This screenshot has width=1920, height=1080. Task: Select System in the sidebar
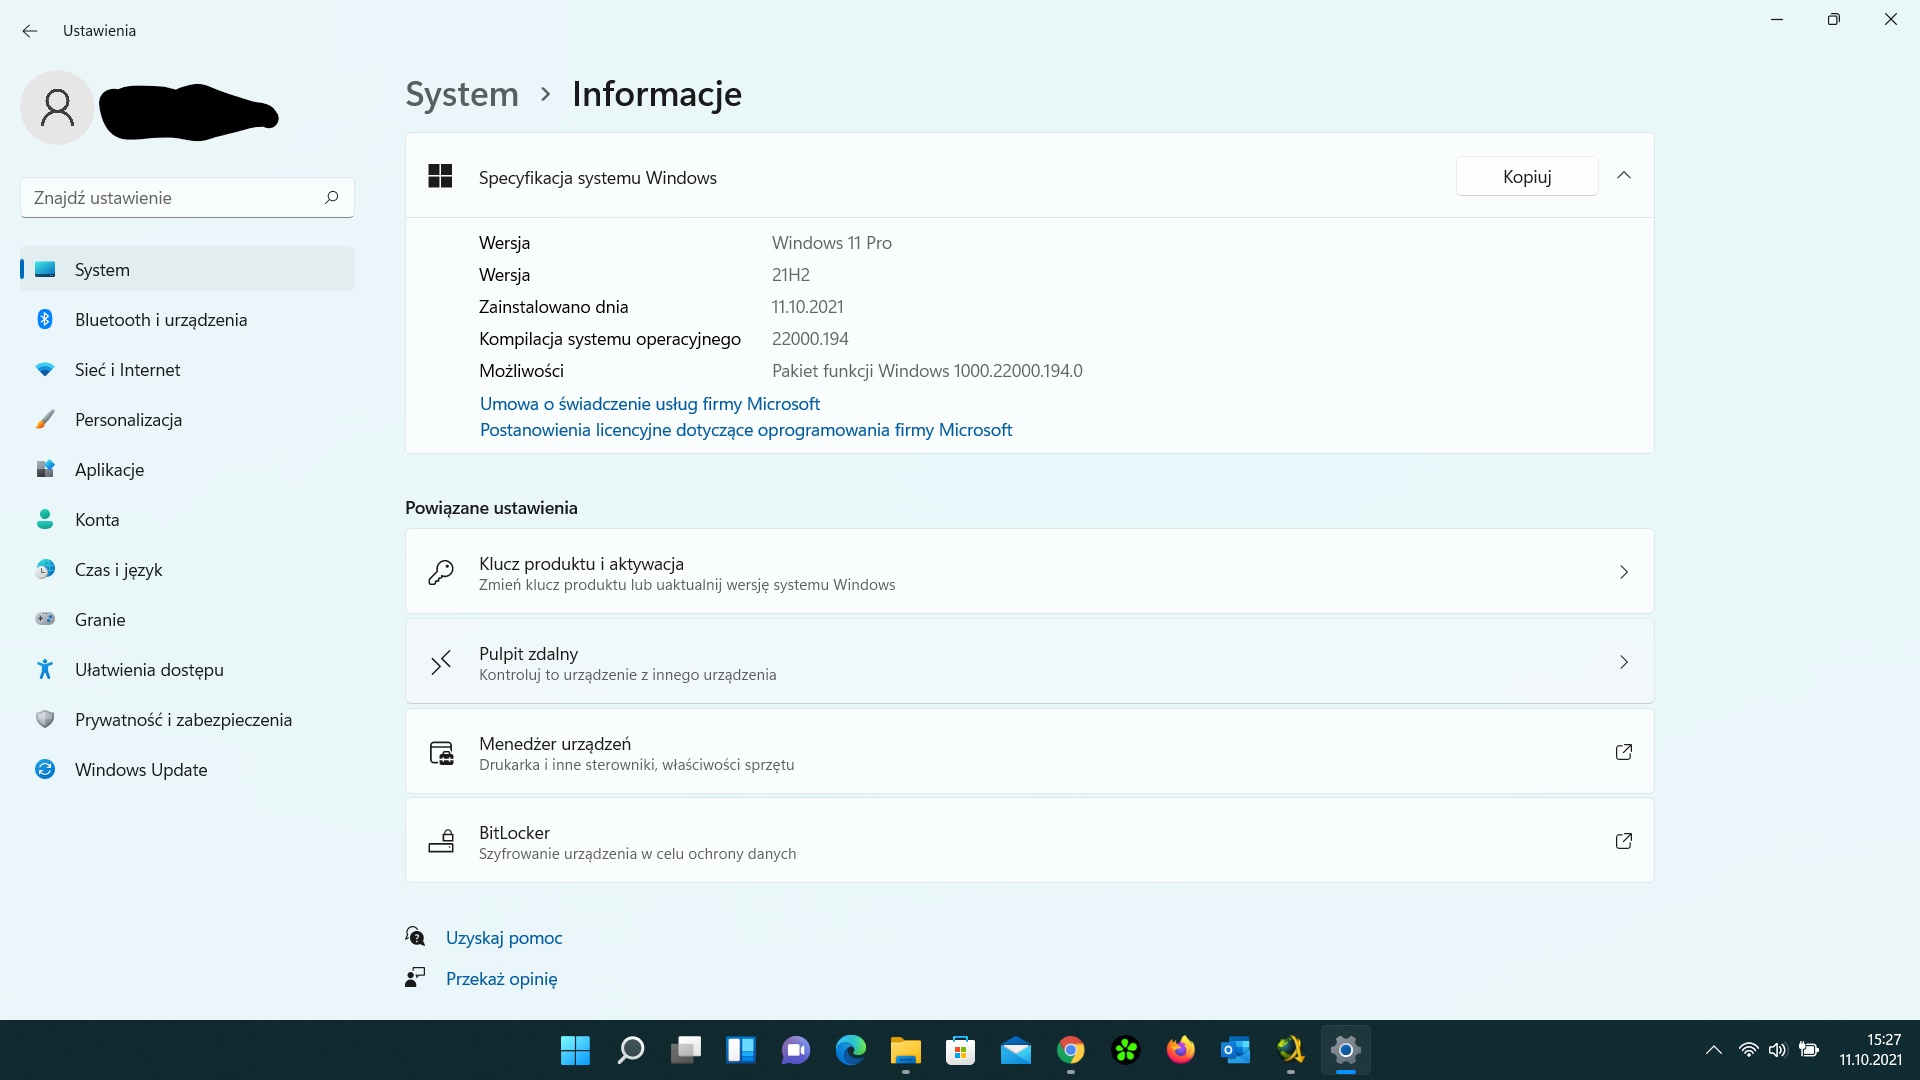coord(187,269)
